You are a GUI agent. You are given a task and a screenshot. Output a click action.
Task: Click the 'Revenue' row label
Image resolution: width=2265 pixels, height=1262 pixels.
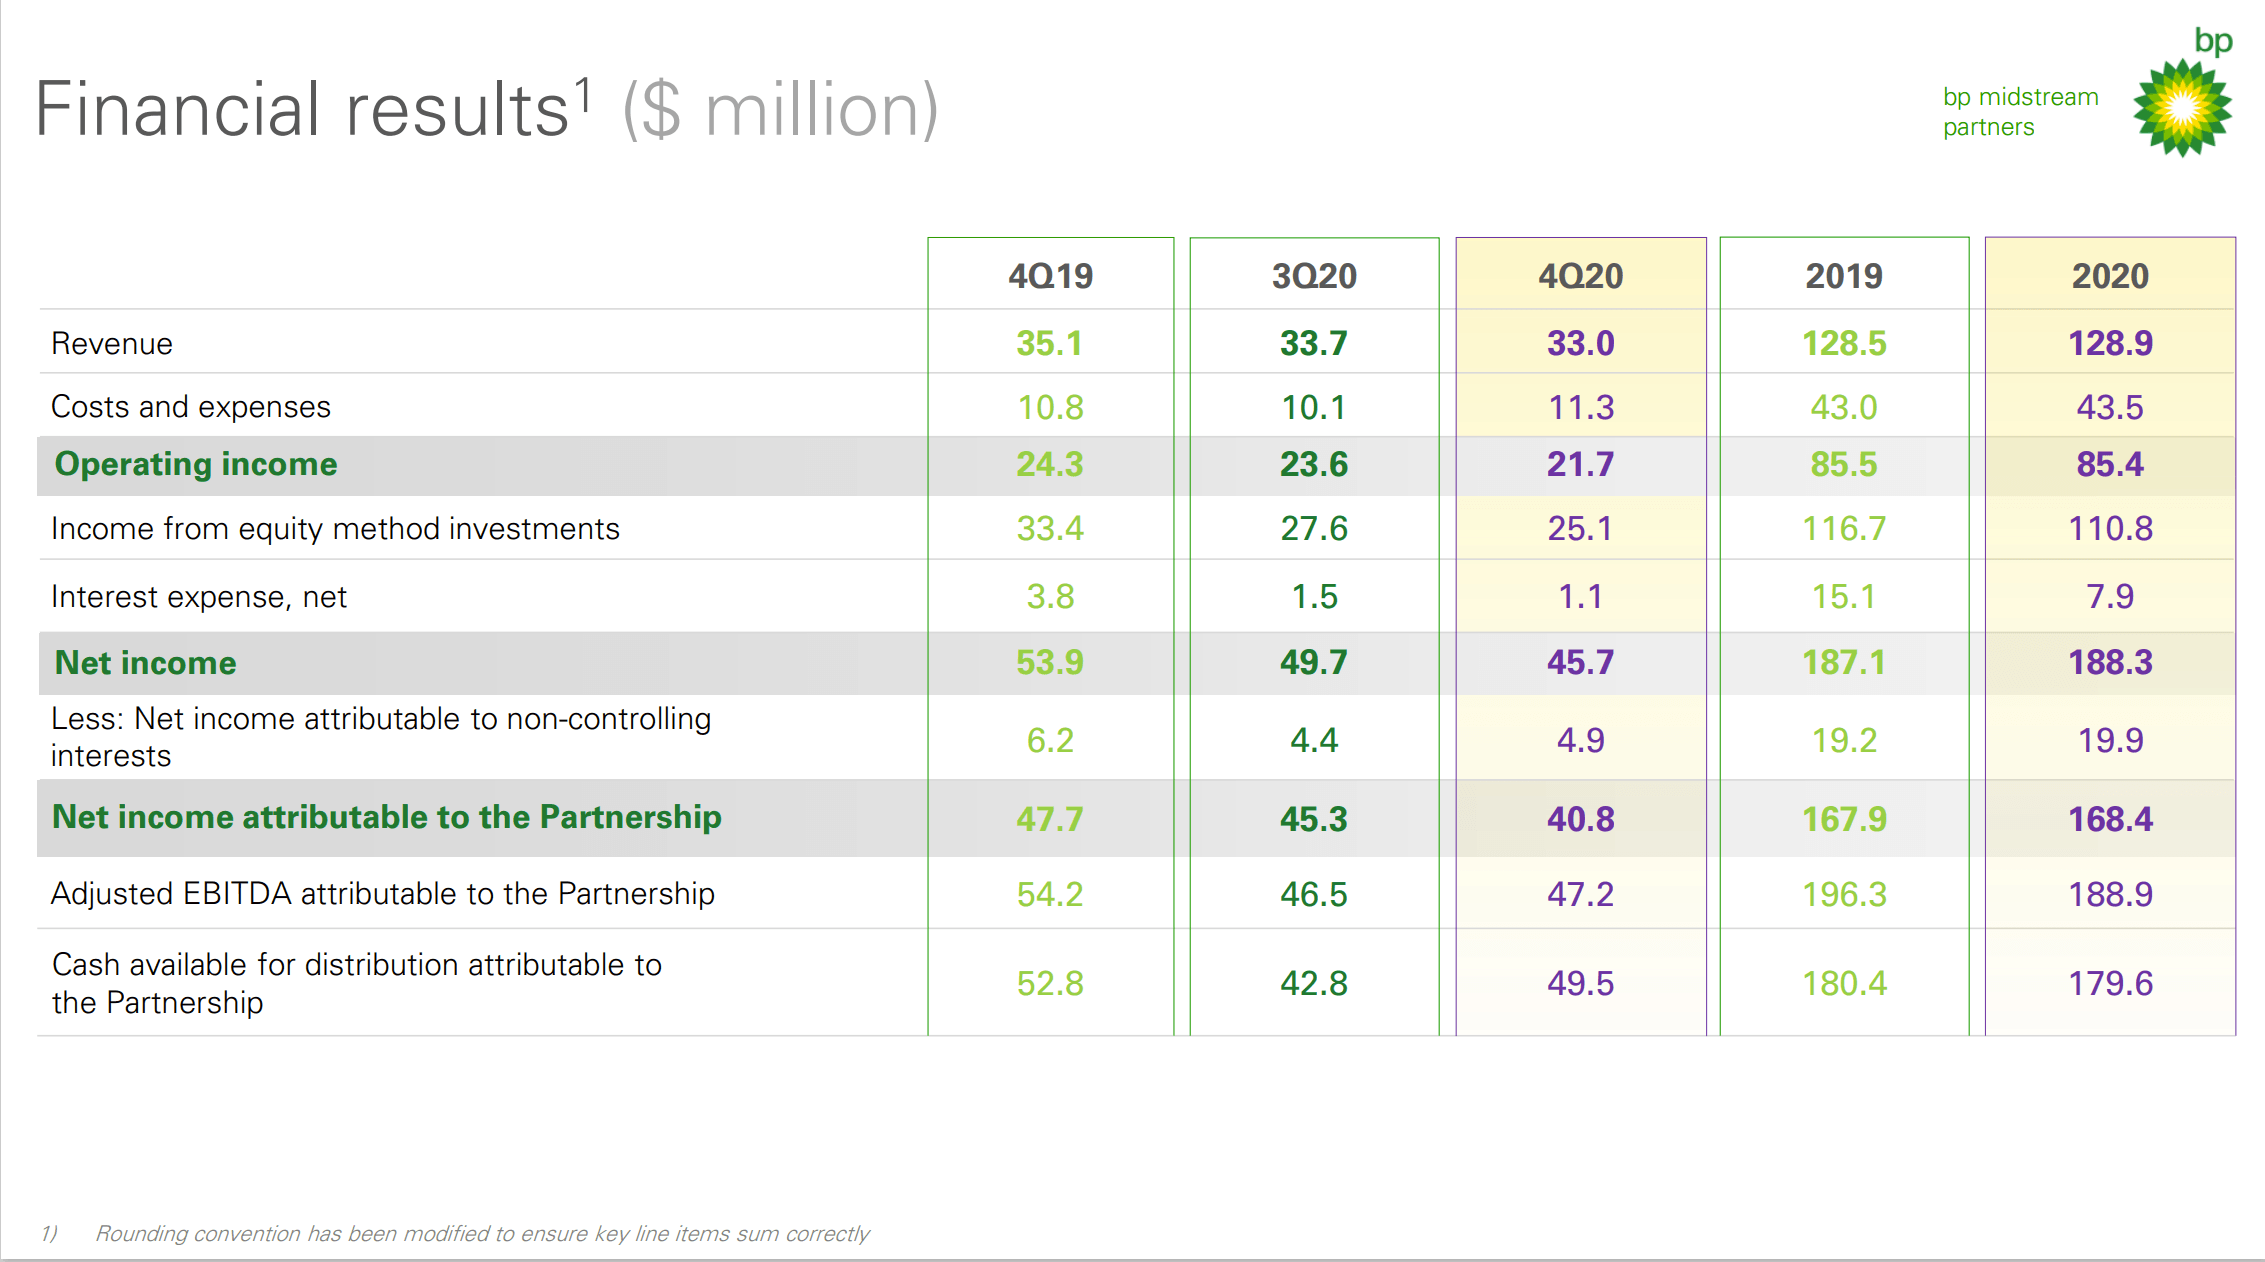tap(112, 344)
